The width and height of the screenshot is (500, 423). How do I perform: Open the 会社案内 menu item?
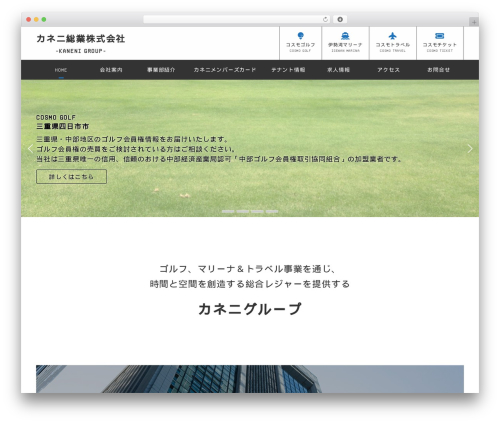(x=111, y=70)
